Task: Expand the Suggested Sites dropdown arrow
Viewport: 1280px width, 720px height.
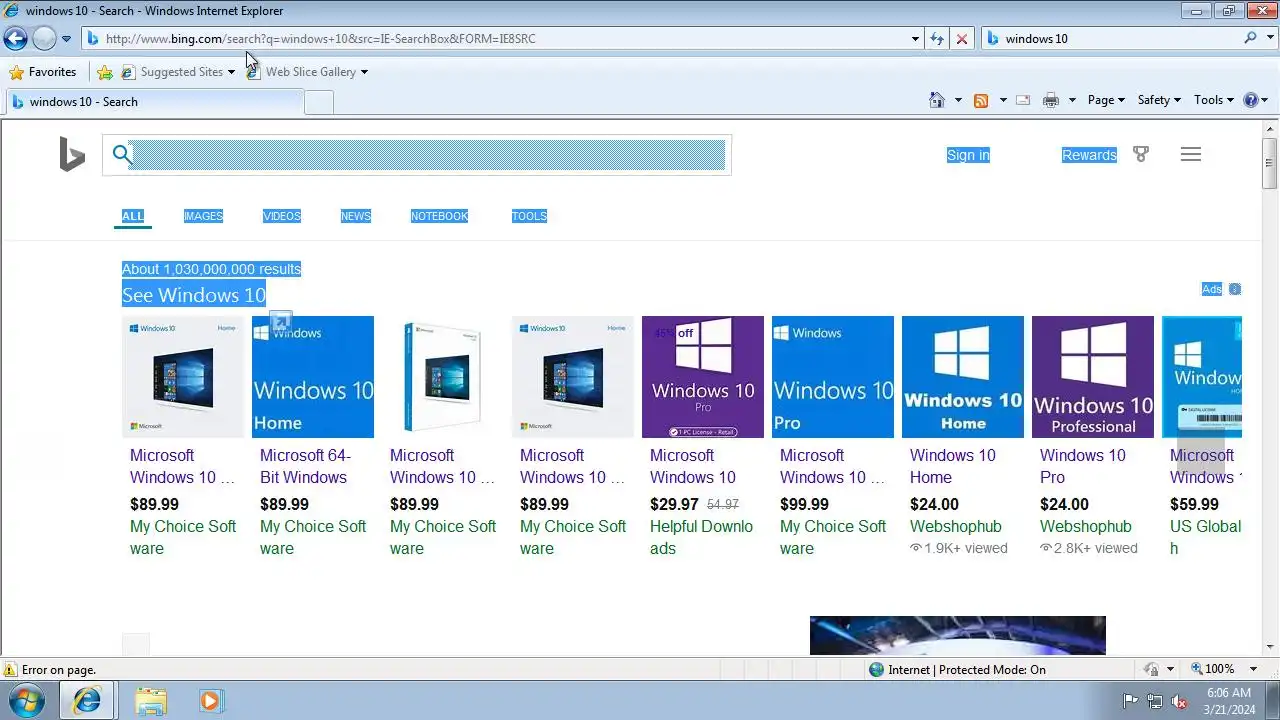Action: pos(231,72)
